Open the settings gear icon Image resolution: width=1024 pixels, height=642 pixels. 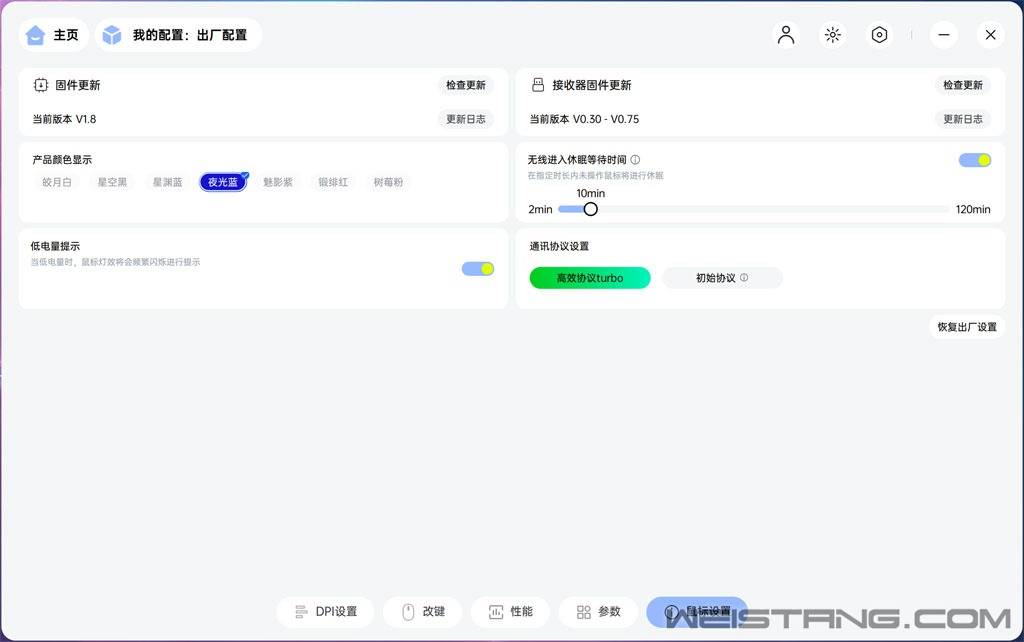[879, 34]
